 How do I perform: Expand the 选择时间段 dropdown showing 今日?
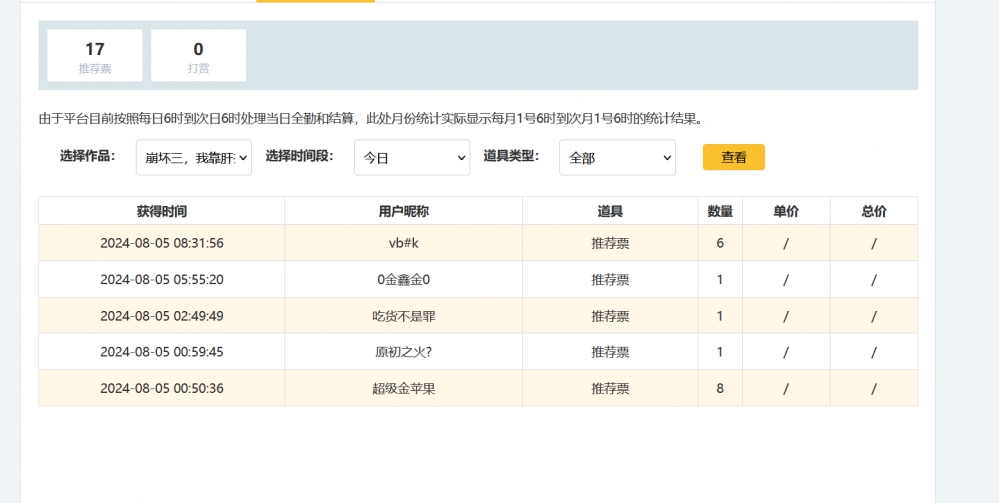click(411, 157)
